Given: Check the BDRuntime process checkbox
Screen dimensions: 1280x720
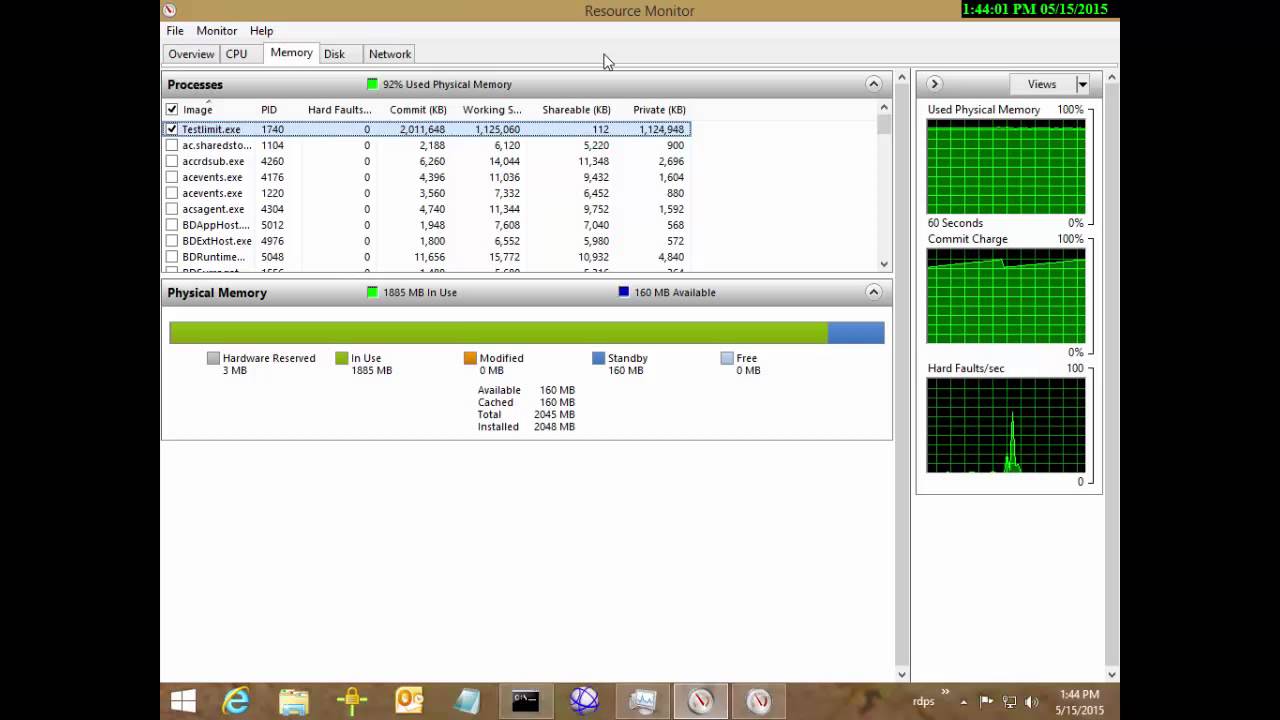Looking at the screenshot, I should (172, 257).
